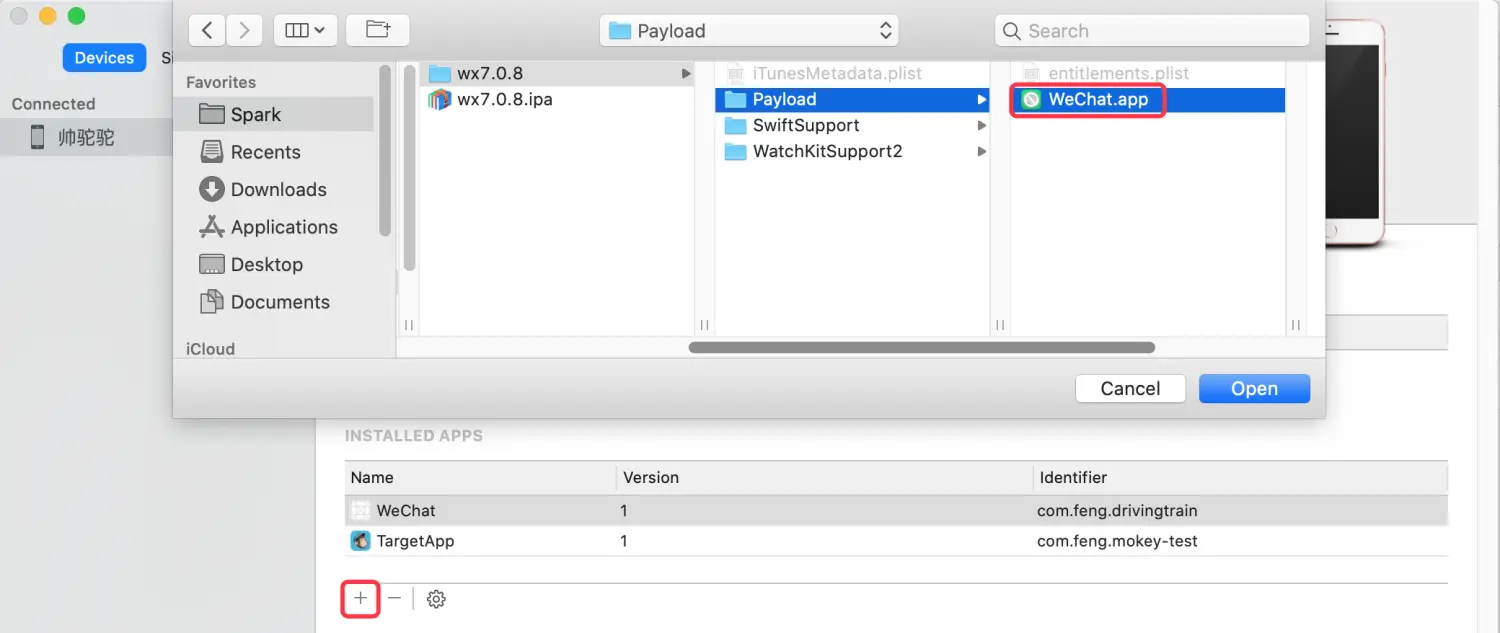1500x633 pixels.
Task: Click the Open button
Action: point(1254,389)
